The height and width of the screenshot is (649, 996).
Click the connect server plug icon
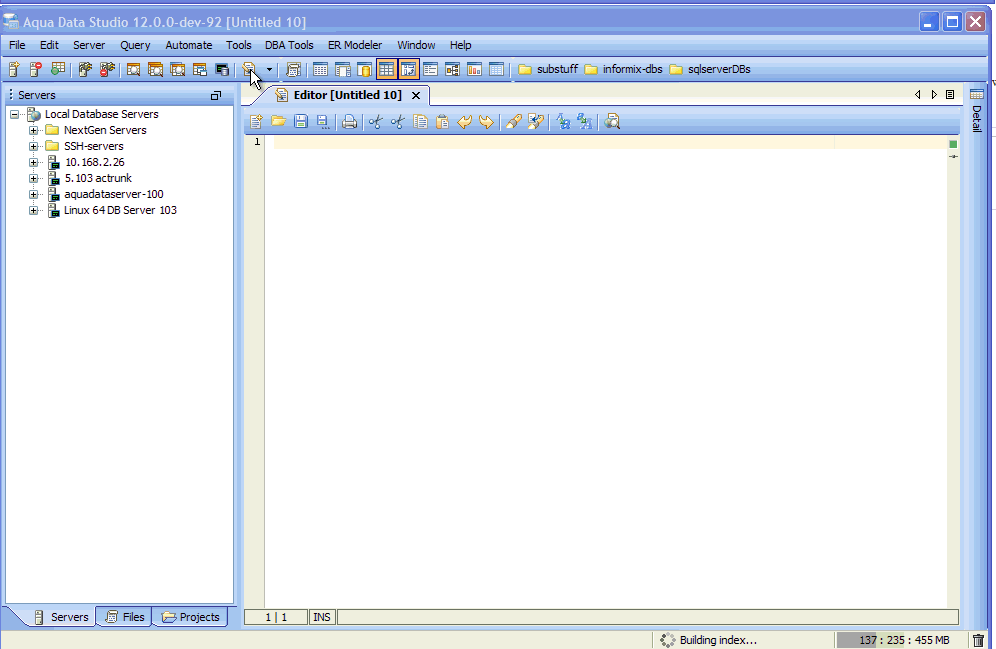[x=84, y=69]
